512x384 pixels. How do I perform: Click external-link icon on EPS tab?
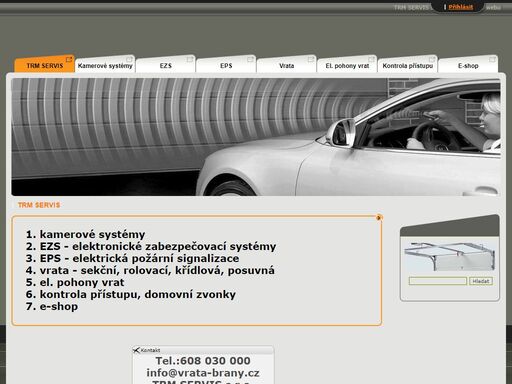coord(250,60)
